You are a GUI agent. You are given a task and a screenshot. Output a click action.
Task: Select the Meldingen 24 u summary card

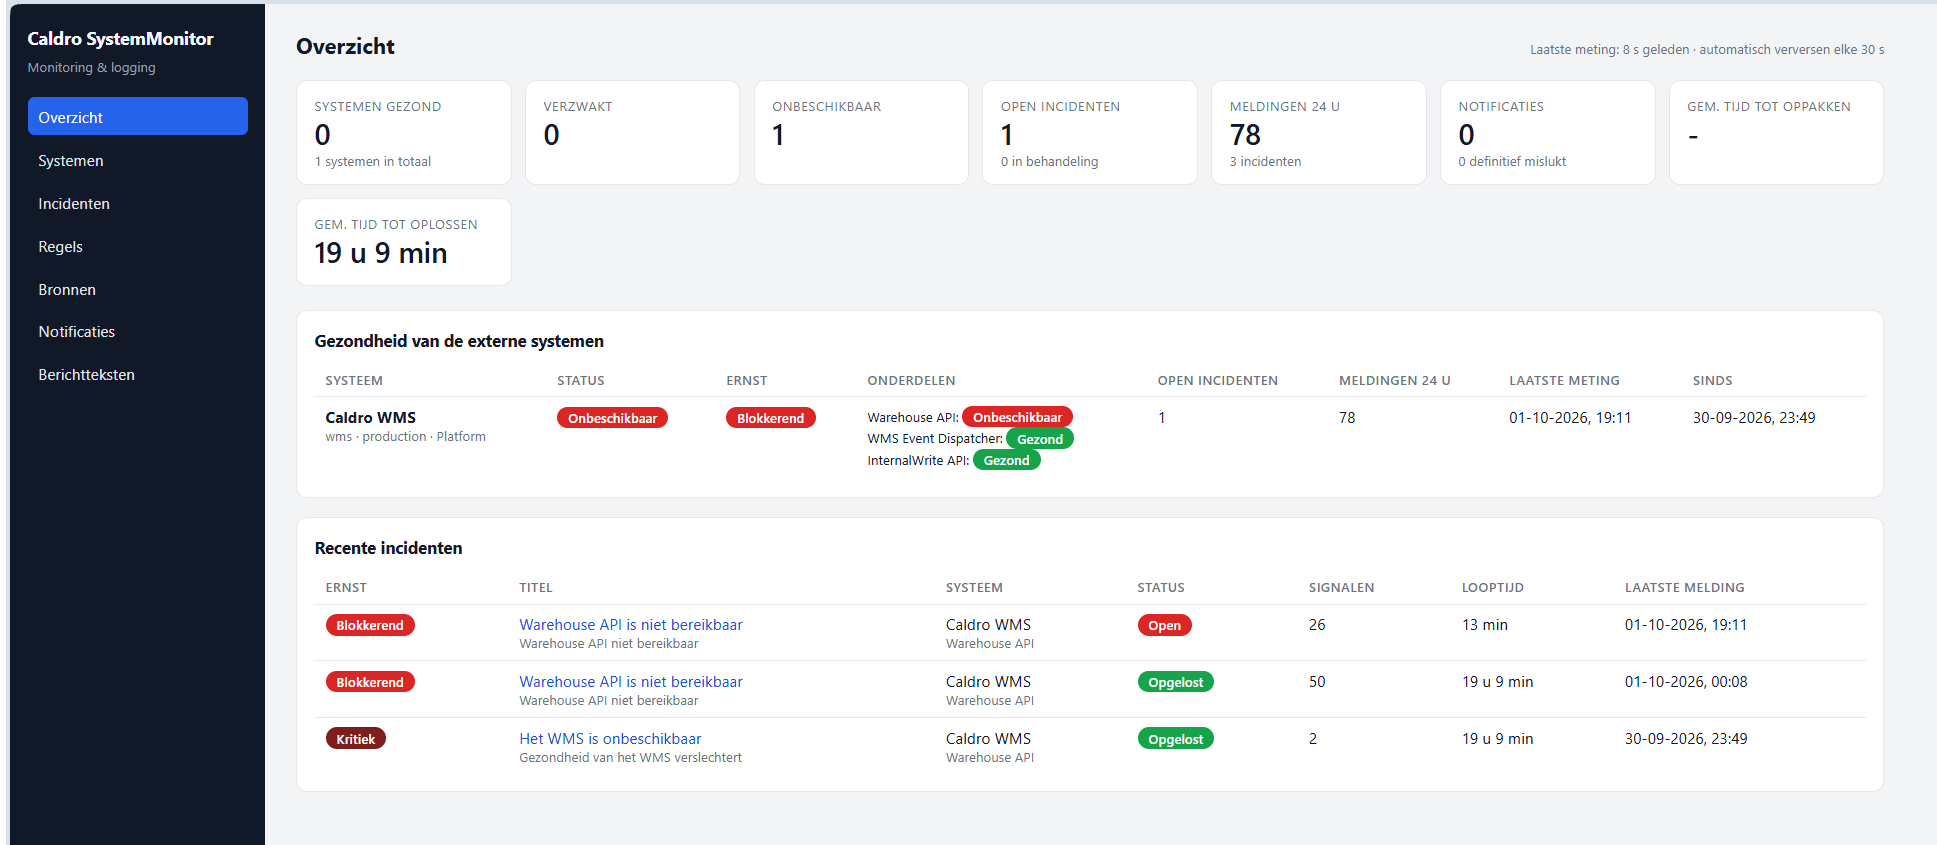[x=1319, y=132]
